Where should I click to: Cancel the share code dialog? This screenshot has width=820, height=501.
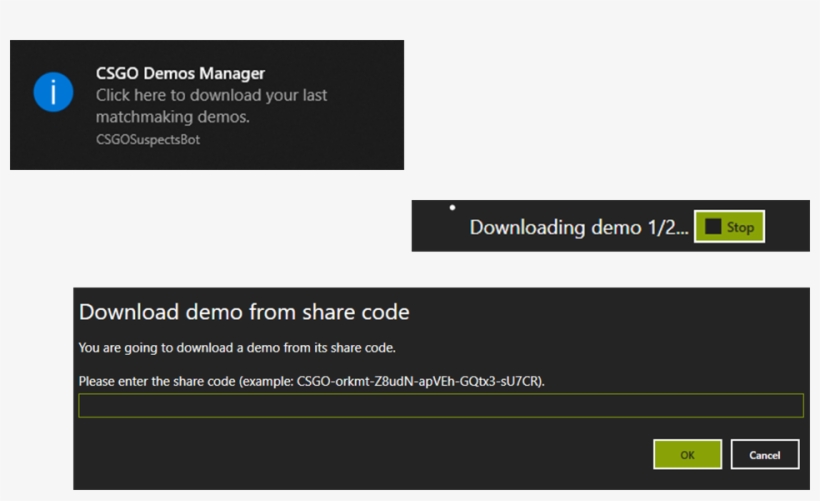click(765, 454)
